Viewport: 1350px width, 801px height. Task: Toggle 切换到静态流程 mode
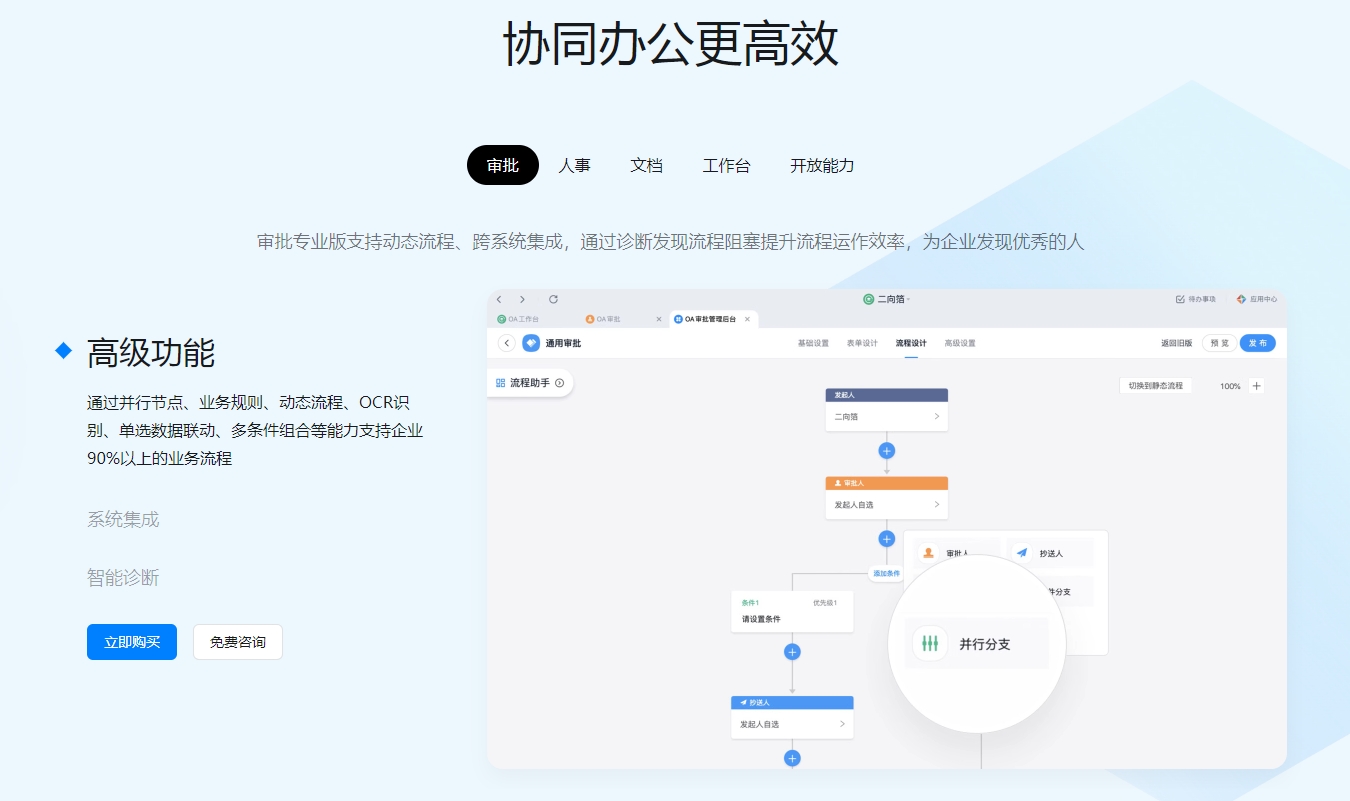point(1155,386)
